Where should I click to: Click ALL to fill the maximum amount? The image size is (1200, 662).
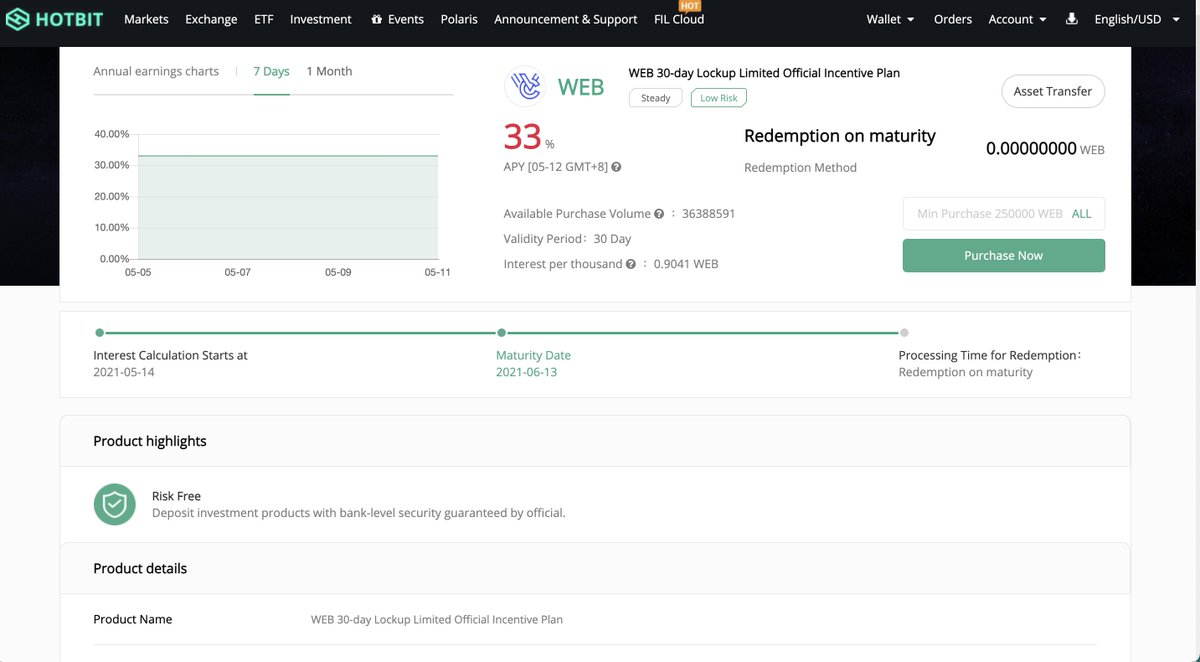pyautogui.click(x=1081, y=214)
